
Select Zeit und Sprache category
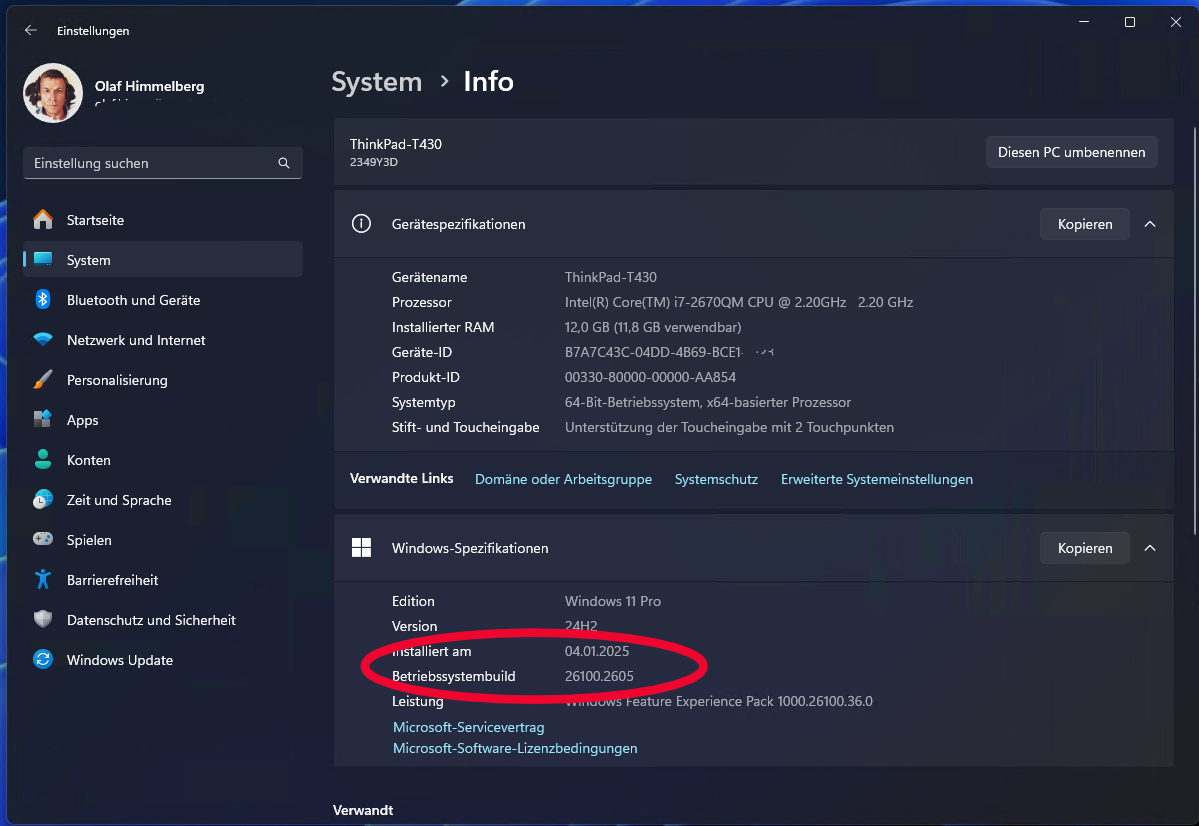[x=163, y=500]
